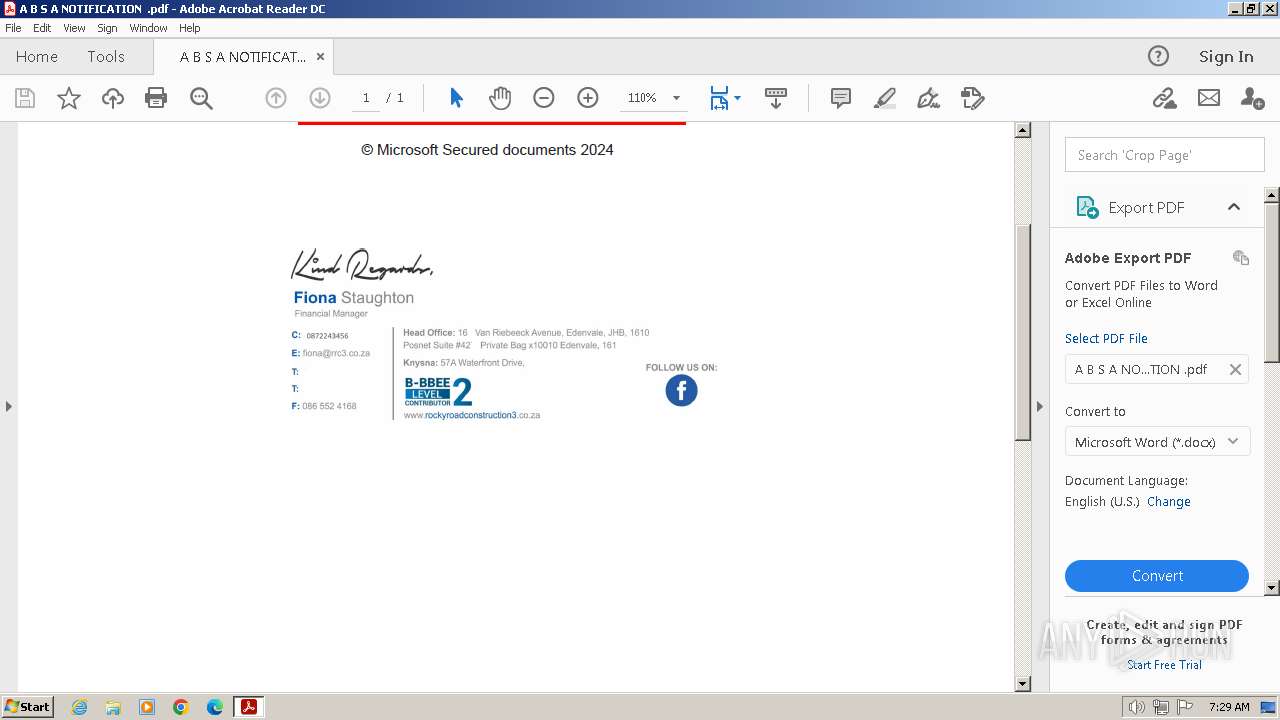Screen dimensions: 1280x720
Task: Click the Start Free Trial link
Action: (1164, 665)
